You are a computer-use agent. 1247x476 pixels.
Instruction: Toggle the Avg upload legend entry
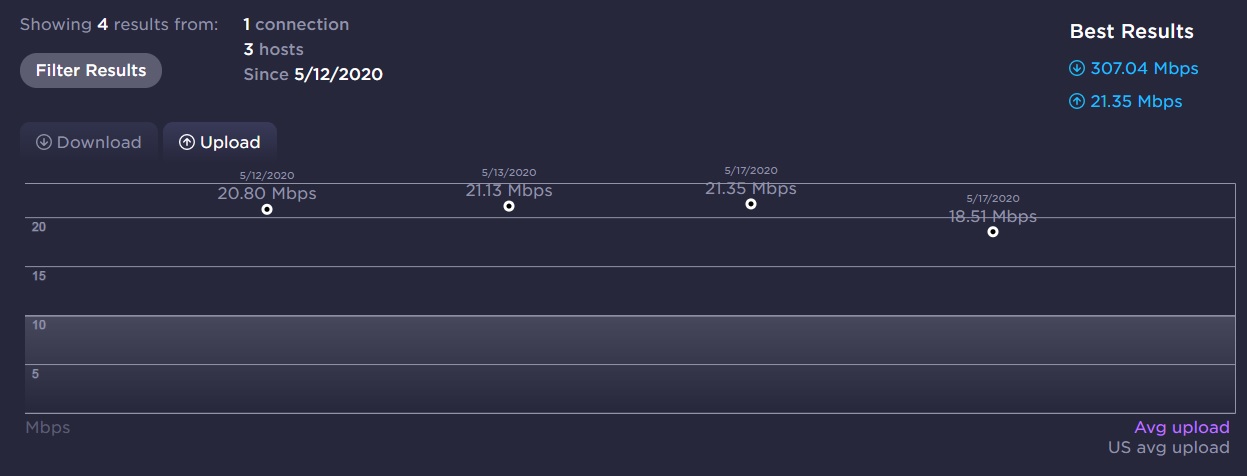(1181, 428)
